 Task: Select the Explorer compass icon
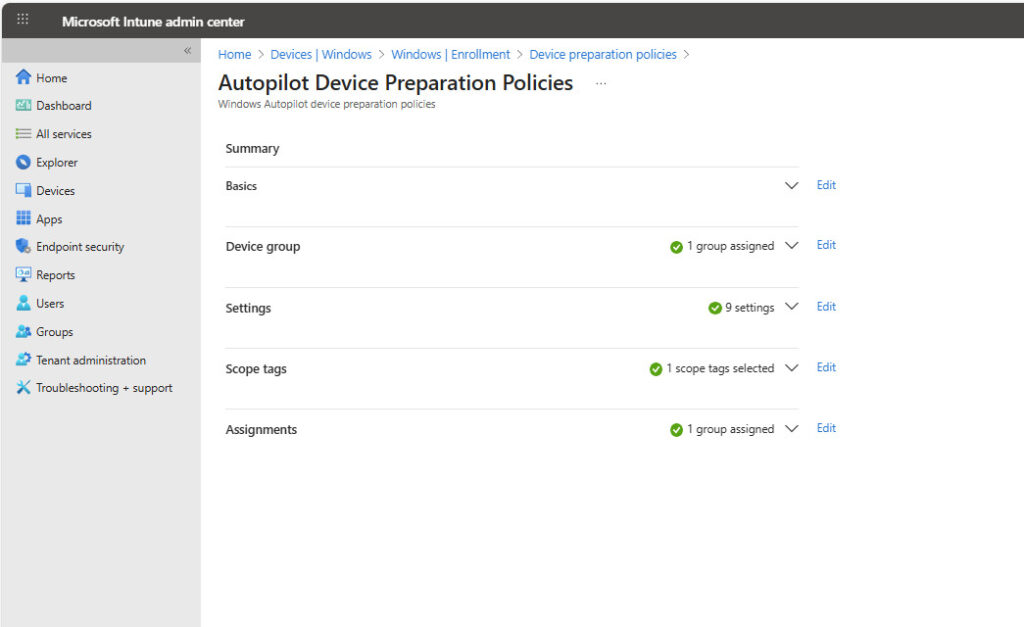pyautogui.click(x=24, y=163)
